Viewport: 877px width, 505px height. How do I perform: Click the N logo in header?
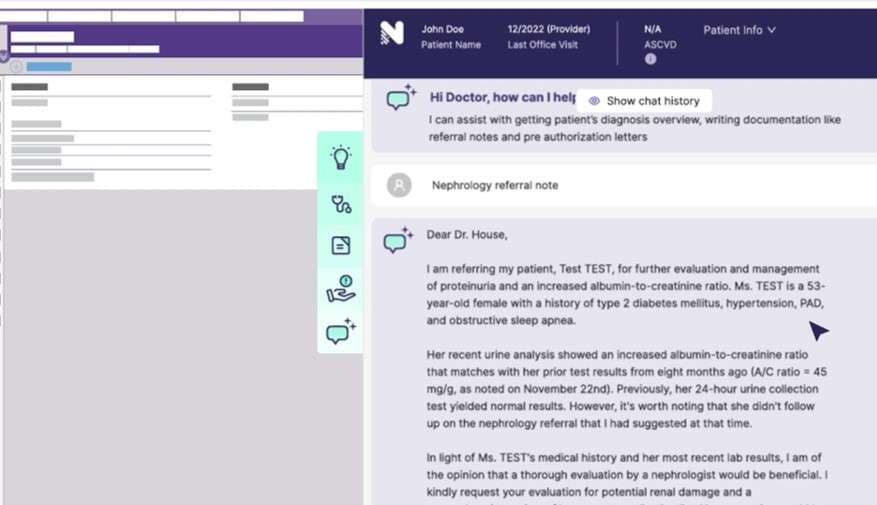(392, 33)
